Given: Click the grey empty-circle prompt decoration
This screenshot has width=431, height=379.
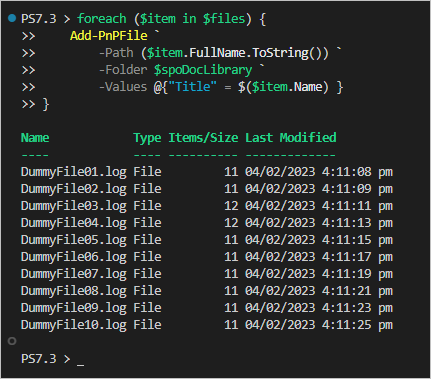Looking at the screenshot, I should (x=12, y=341).
